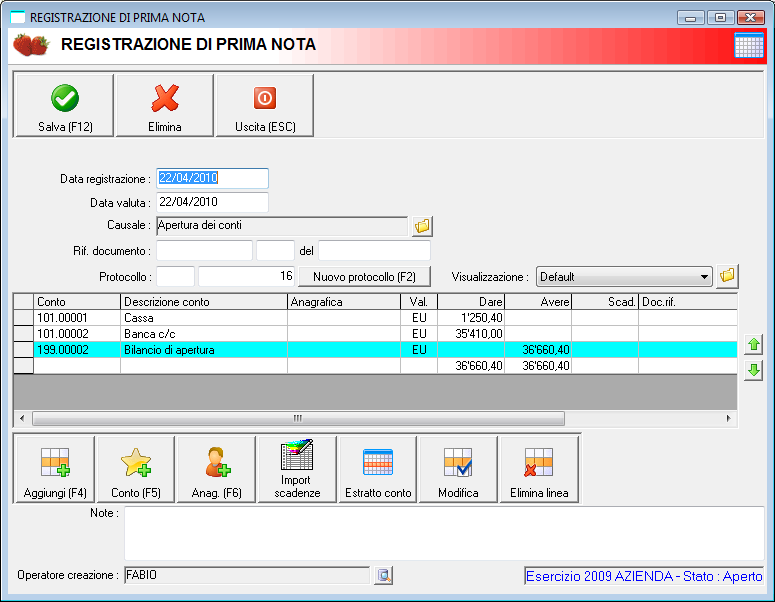Viewport: 775px width, 602px height.
Task: Click the Elimina linea button
Action: pos(539,470)
